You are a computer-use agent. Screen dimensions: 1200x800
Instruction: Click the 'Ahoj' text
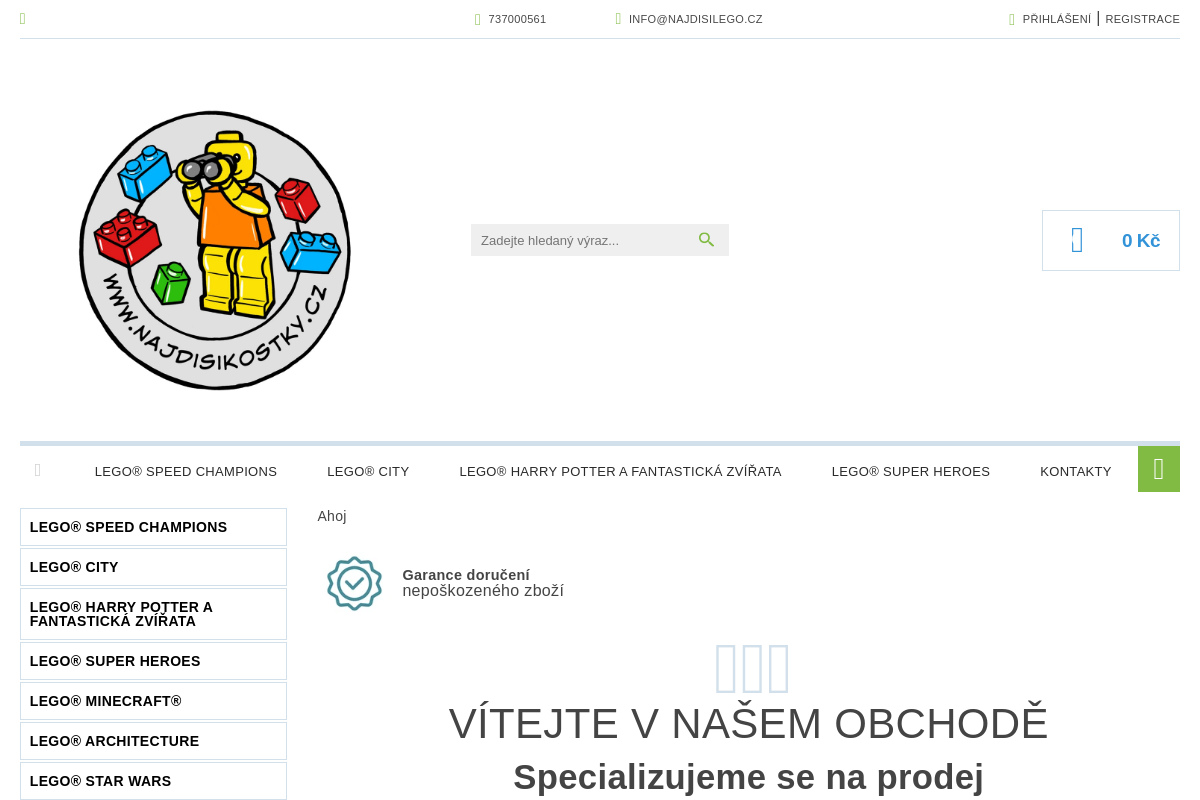click(x=332, y=516)
